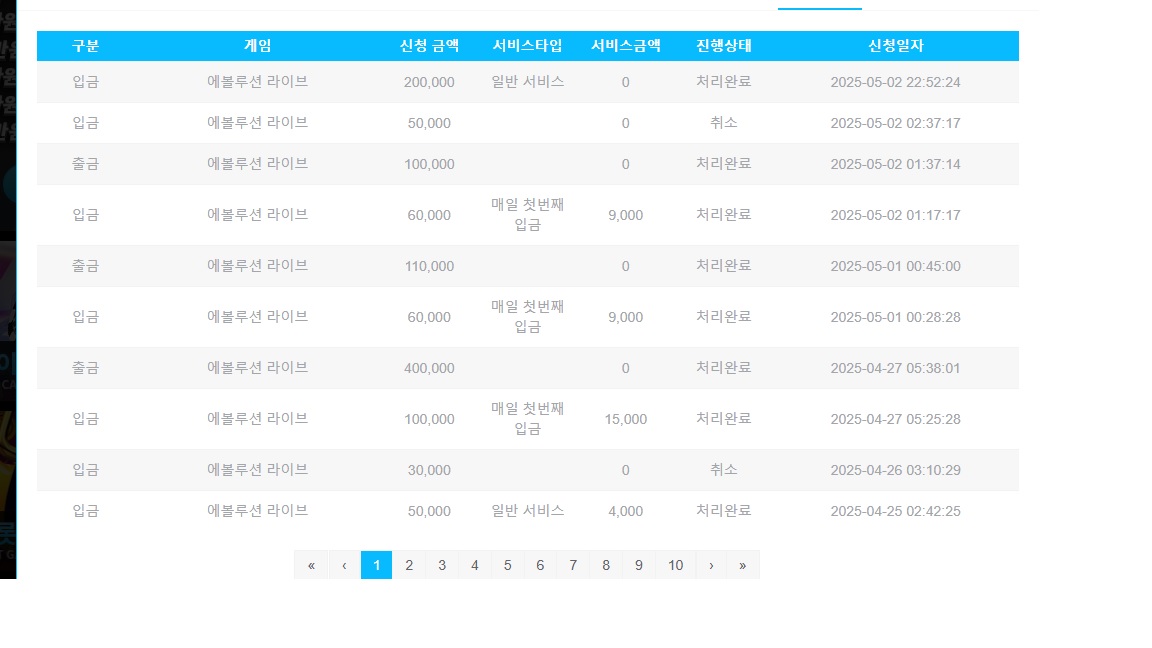The height and width of the screenshot is (648, 1152).
Task: Click 에볼루션 라이브 in 2025-05-02 22:52:24 row
Action: click(257, 82)
